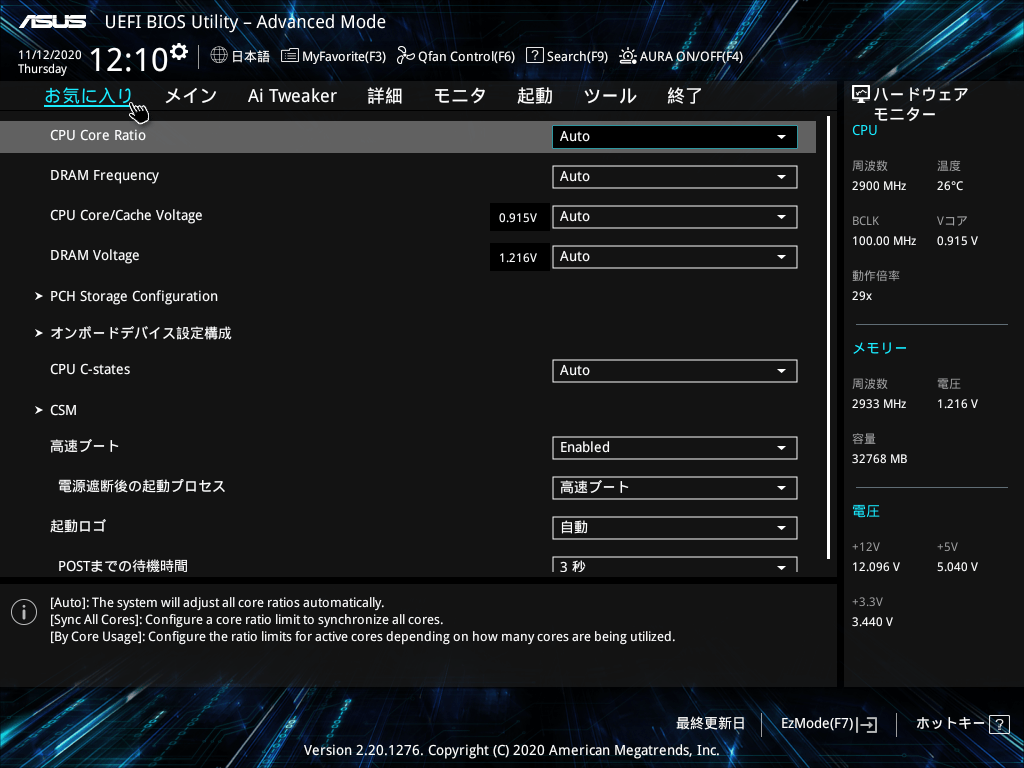
Task: Click the 日本語 language label
Action: [250, 56]
